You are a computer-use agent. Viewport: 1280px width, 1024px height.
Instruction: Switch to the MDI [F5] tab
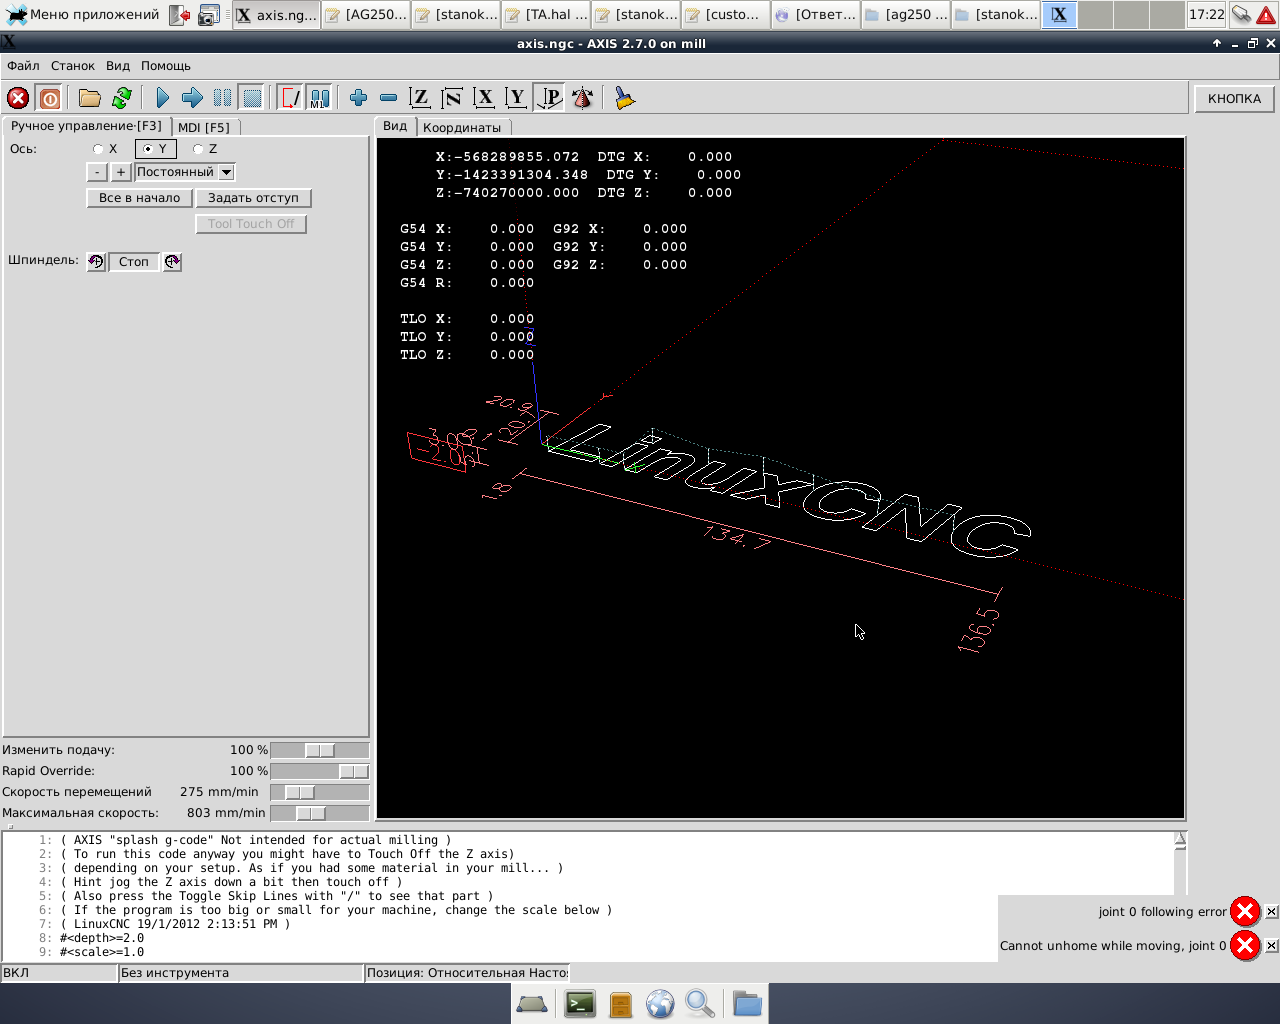(204, 127)
